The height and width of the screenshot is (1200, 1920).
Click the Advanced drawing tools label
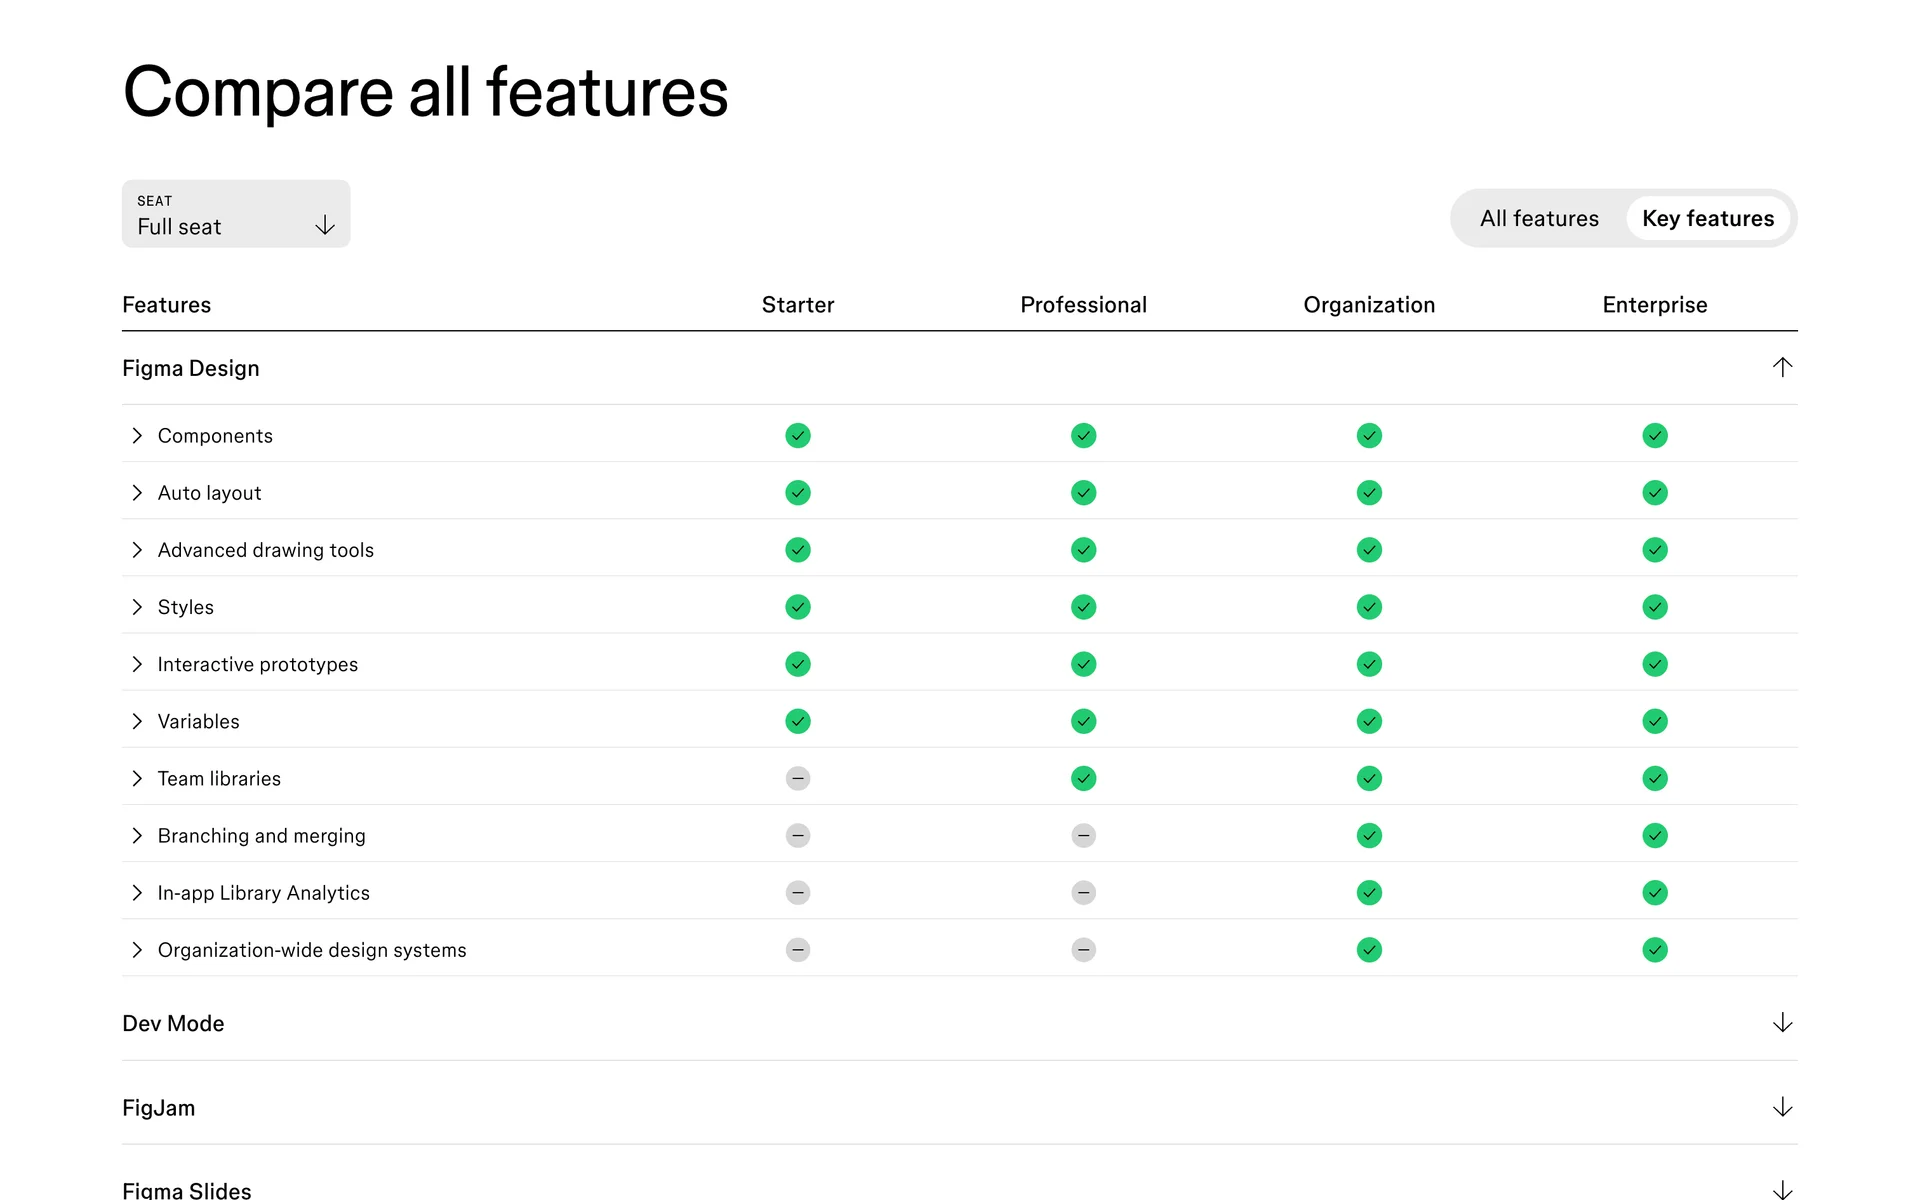coord(265,550)
